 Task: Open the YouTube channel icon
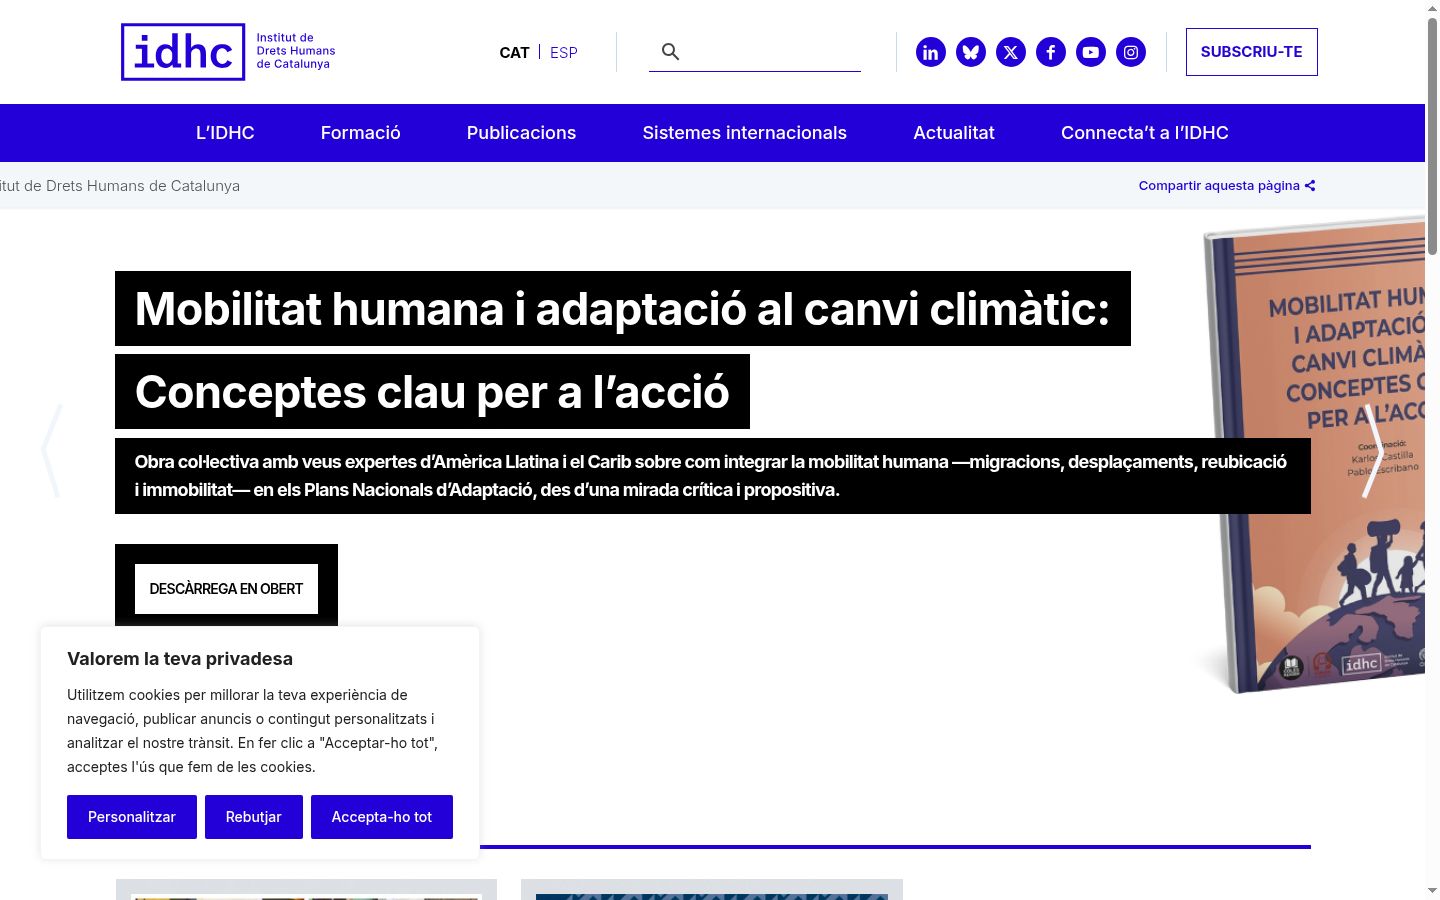pos(1091,52)
